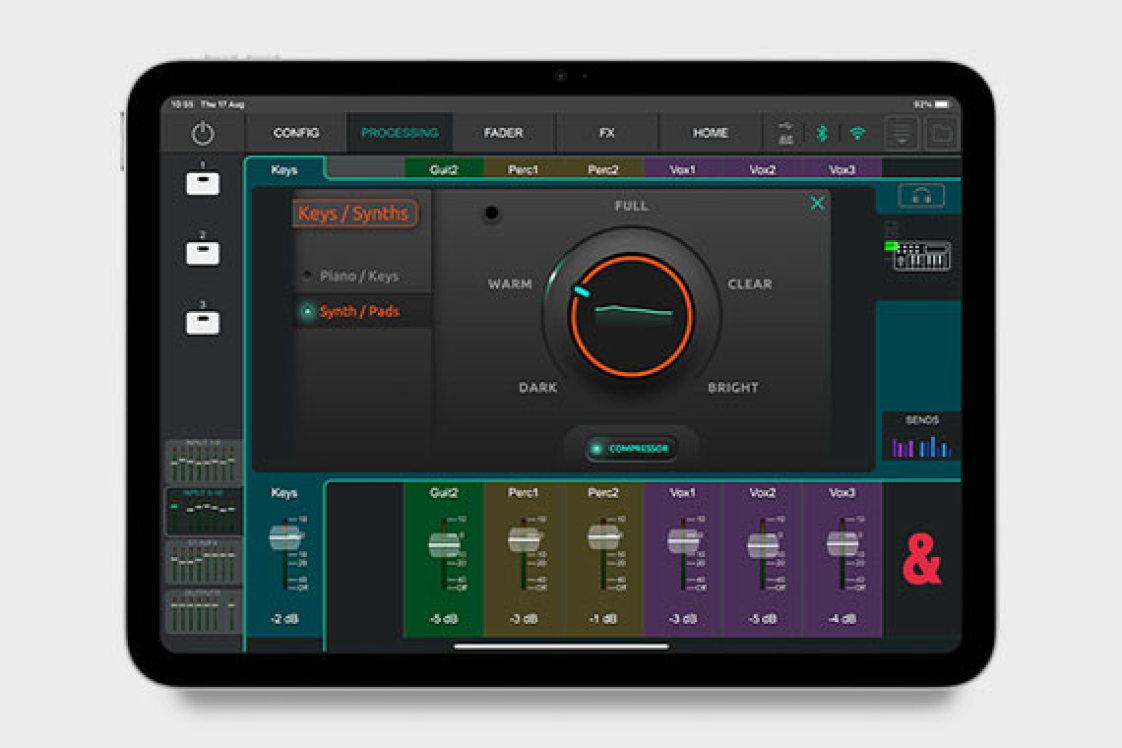The height and width of the screenshot is (748, 1122).
Task: Open the Keys / Synths category dropdown
Action: 354,214
